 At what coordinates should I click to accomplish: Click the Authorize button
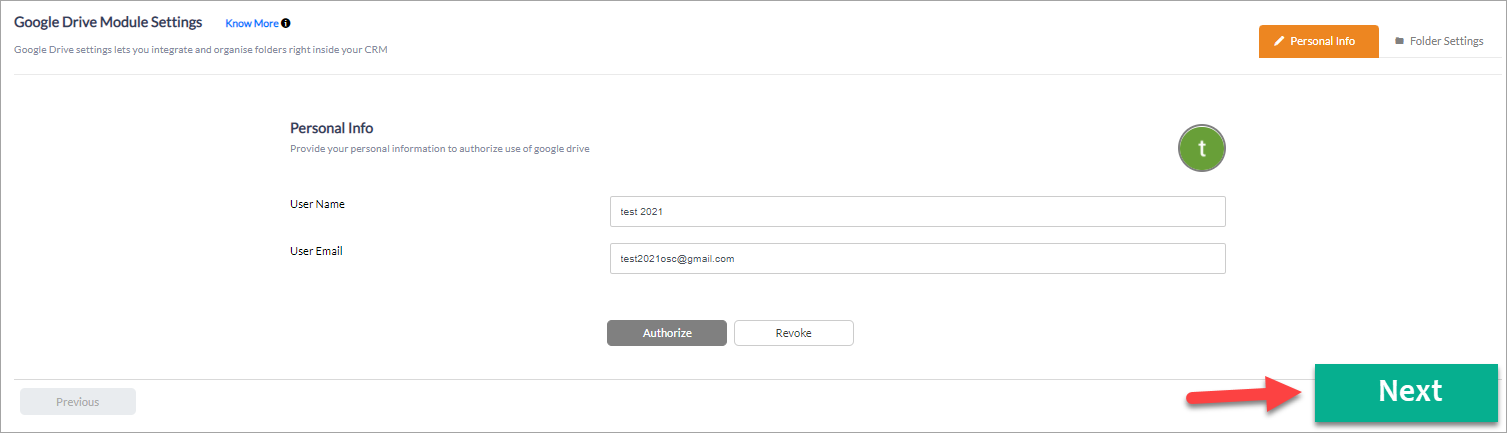tap(667, 333)
